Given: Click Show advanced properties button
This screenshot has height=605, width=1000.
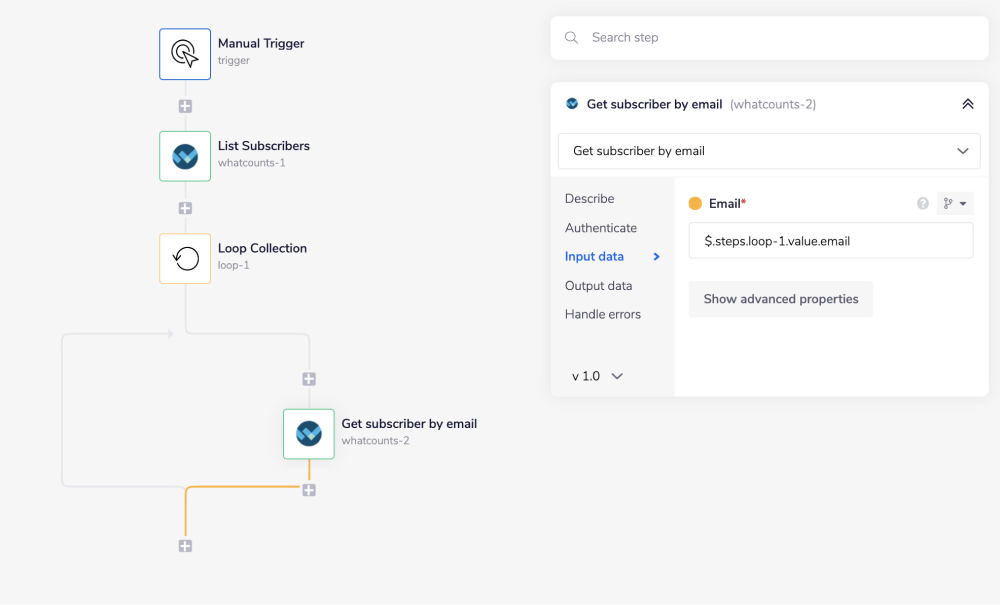Looking at the screenshot, I should 781,299.
